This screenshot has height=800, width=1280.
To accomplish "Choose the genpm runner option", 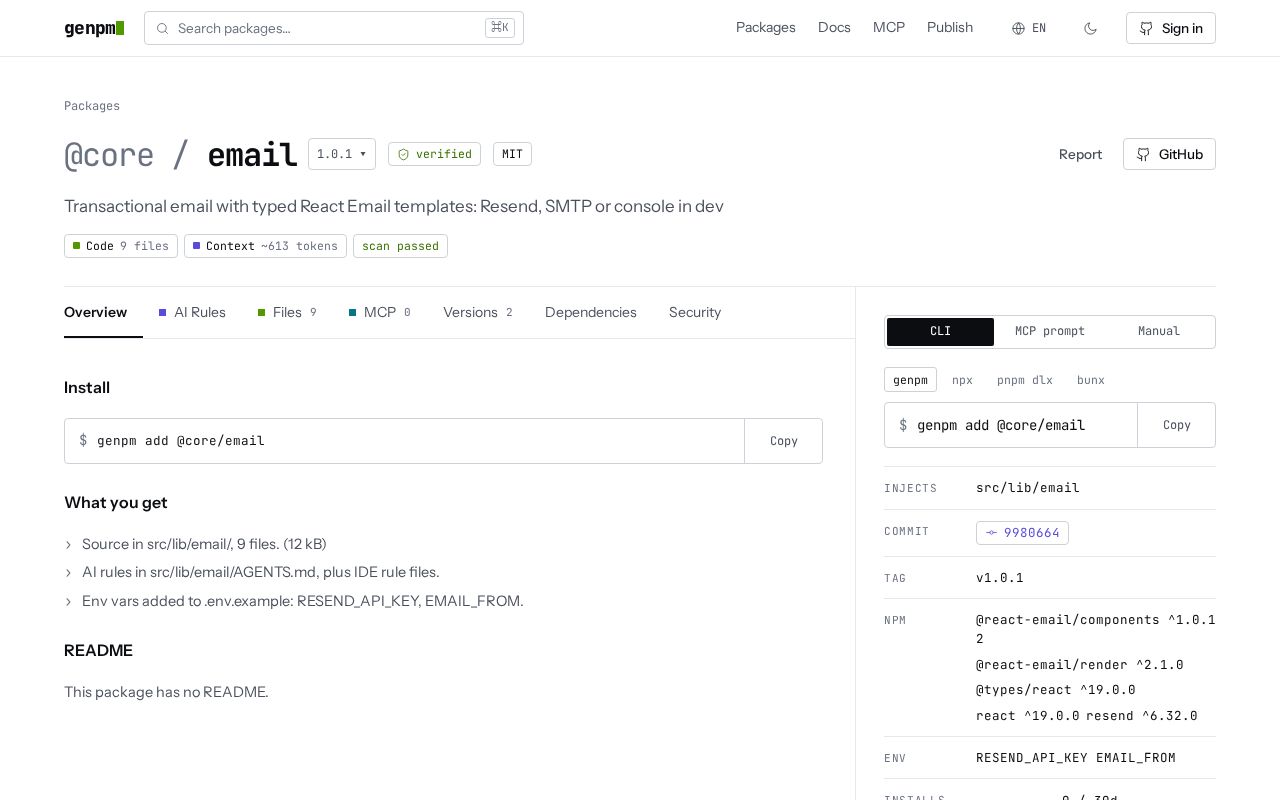I will tap(910, 380).
